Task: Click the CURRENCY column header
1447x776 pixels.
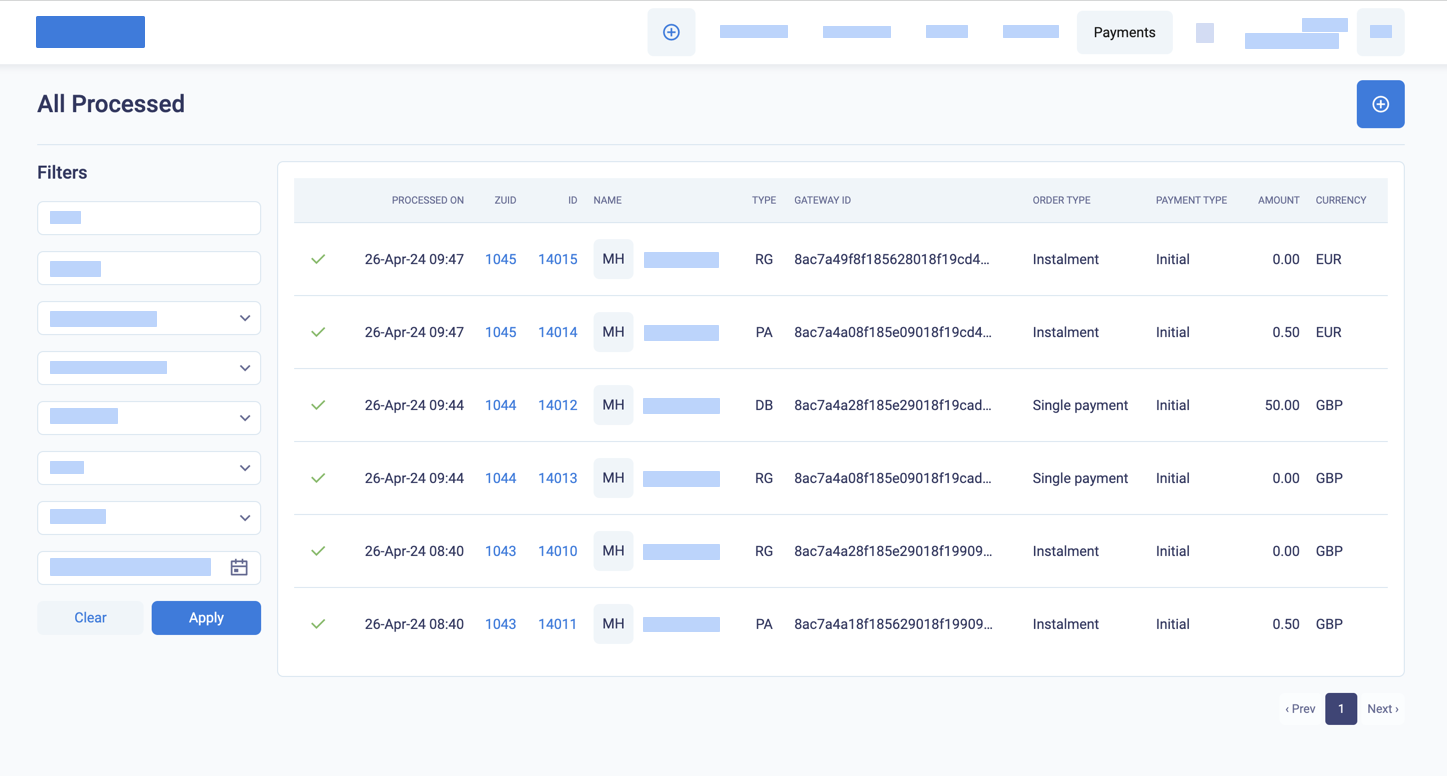Action: click(1340, 200)
